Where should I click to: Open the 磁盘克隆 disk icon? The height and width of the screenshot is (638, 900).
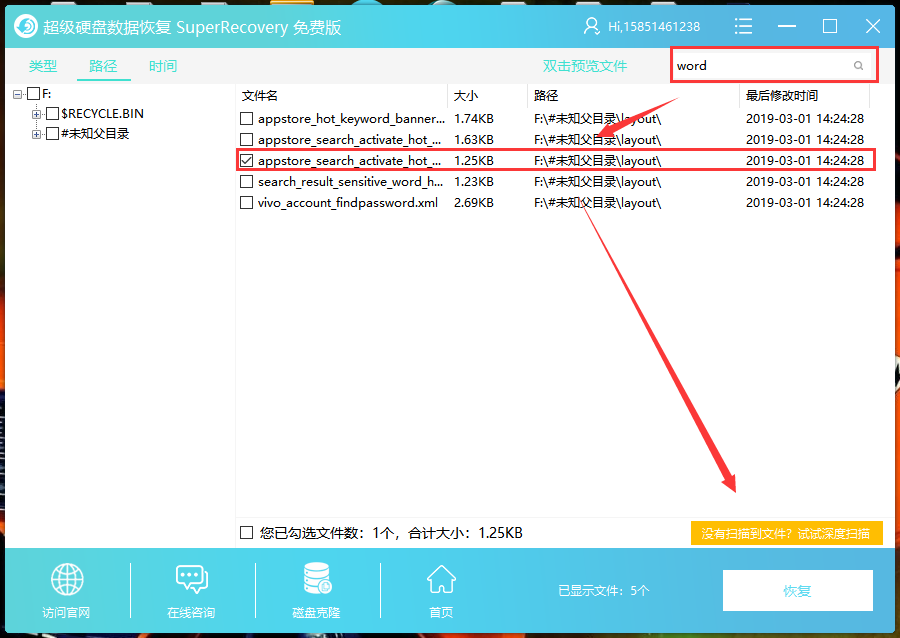317,578
